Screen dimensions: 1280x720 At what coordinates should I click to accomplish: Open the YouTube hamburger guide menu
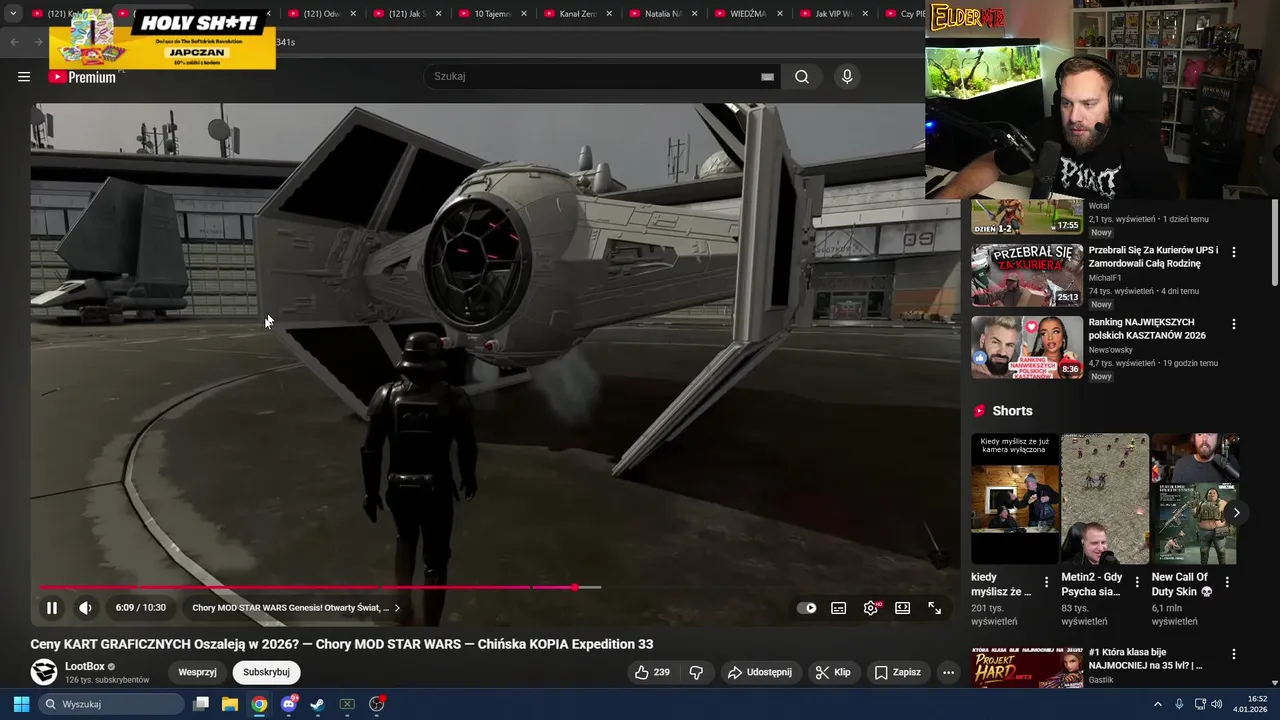coord(24,77)
